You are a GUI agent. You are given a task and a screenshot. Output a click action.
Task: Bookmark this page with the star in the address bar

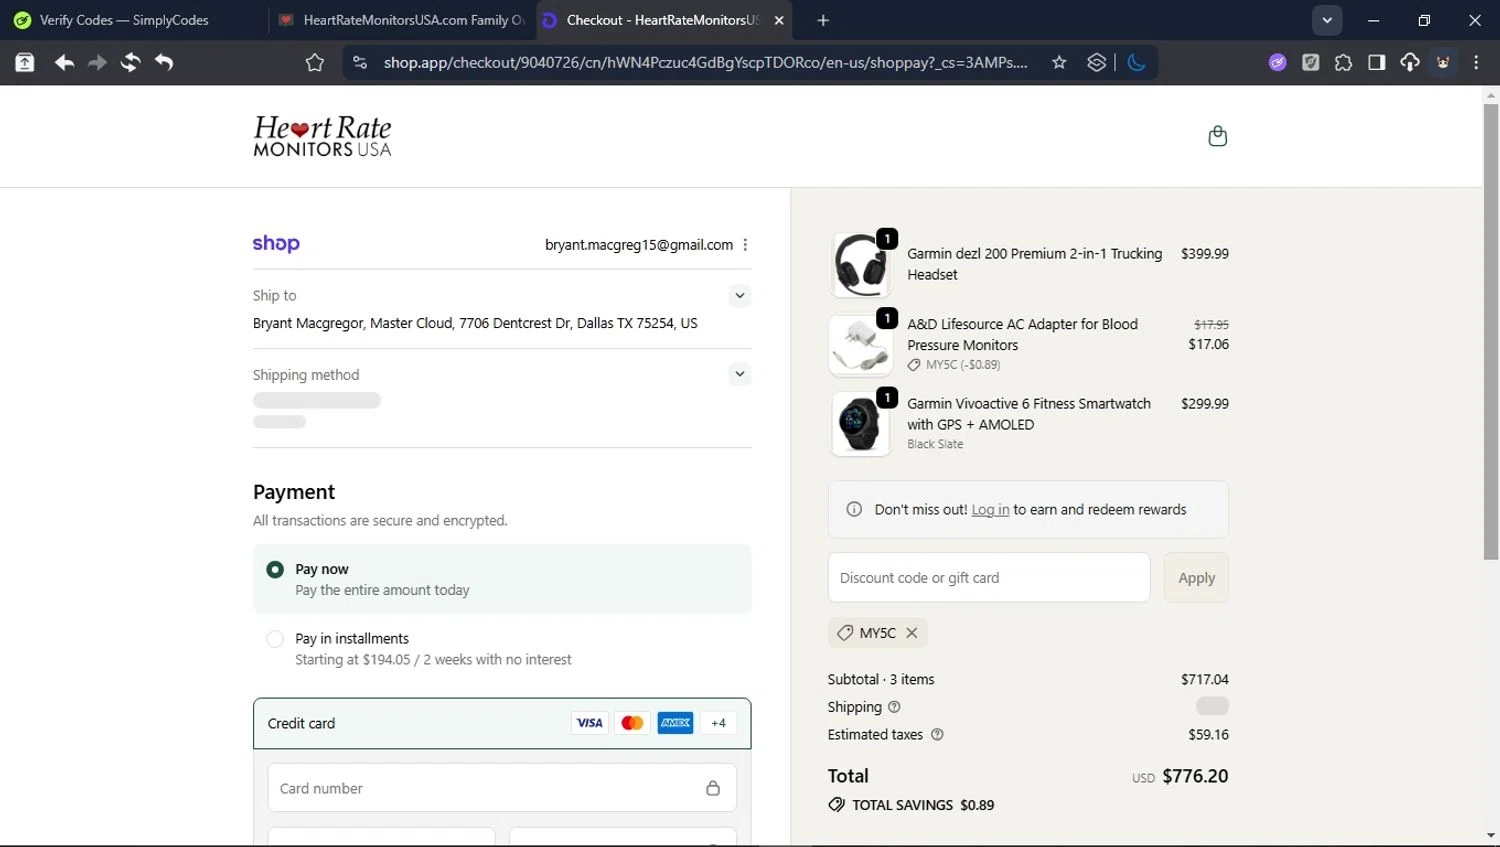[1059, 63]
